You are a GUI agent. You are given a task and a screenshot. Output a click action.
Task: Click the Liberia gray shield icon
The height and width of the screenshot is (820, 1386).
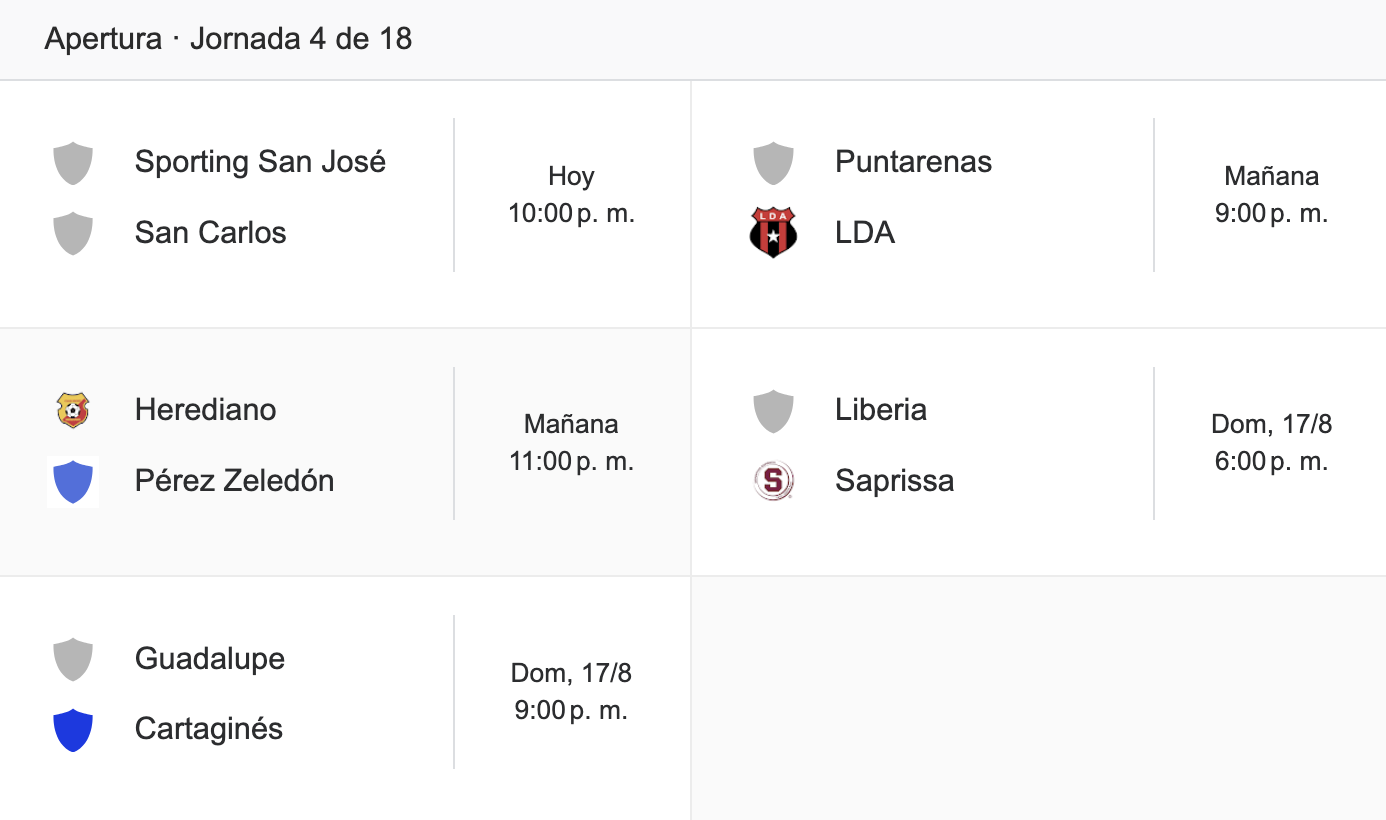pos(773,411)
